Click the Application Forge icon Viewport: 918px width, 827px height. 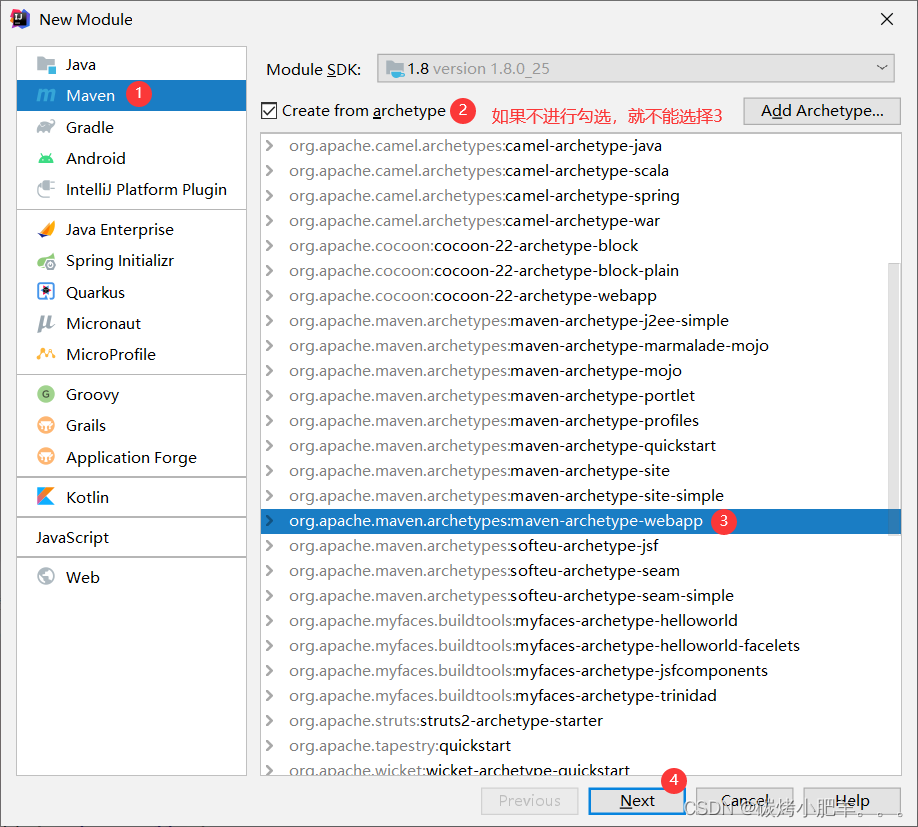click(46, 457)
